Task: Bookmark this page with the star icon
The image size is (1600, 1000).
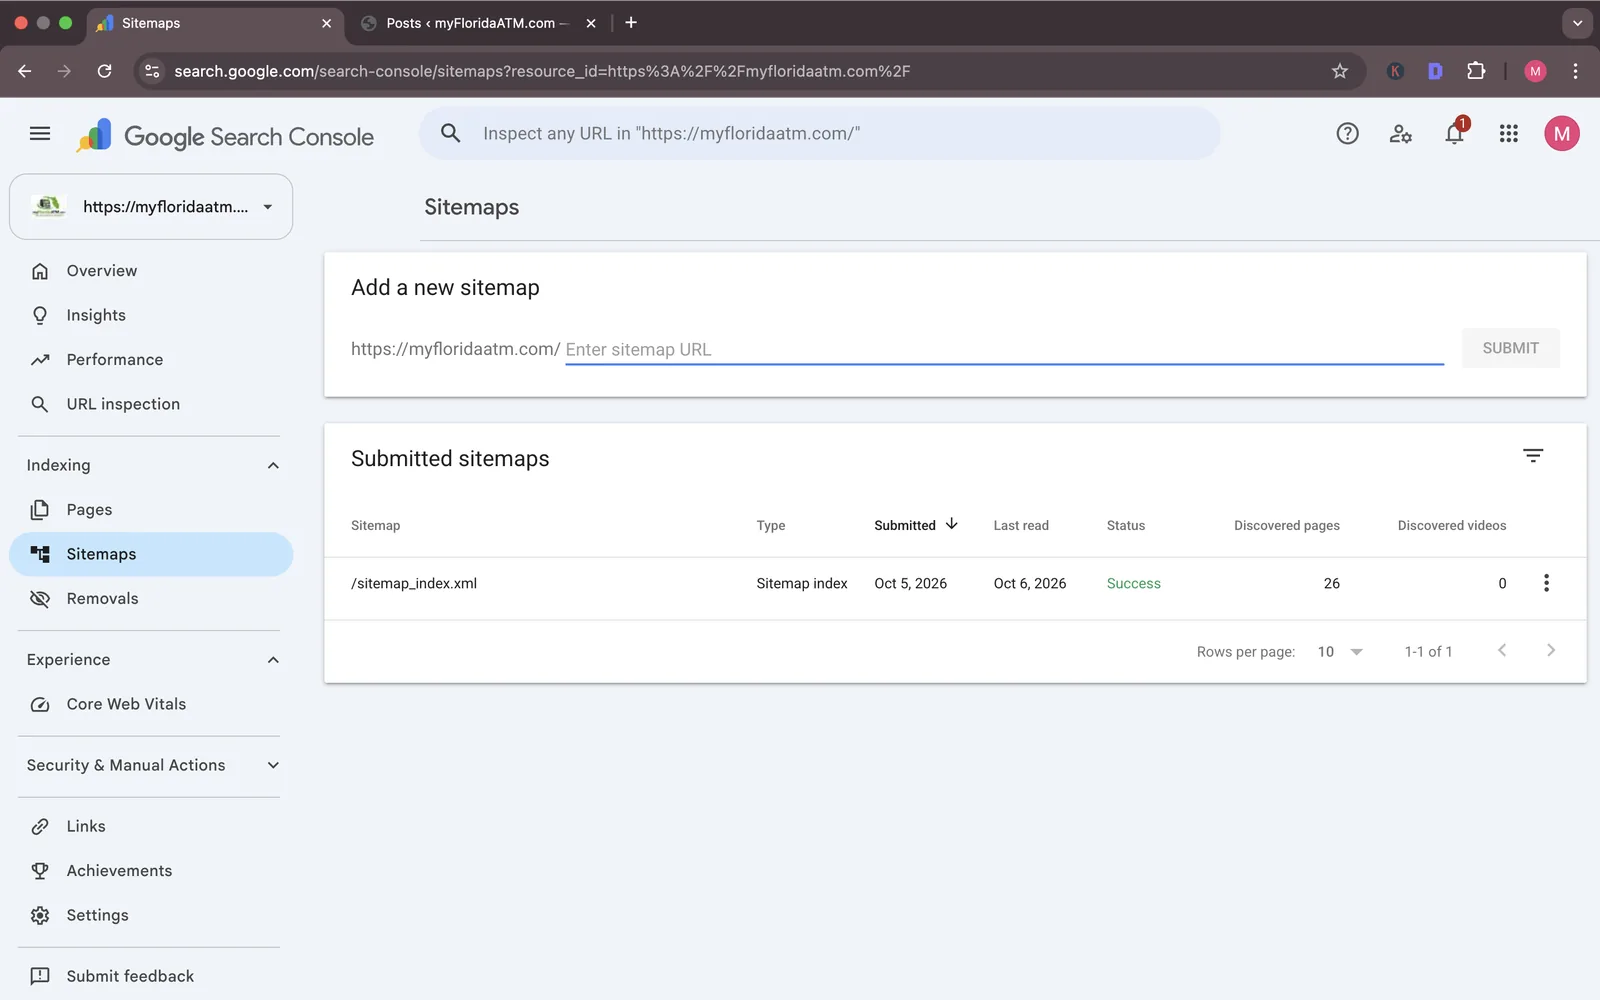Action: click(x=1340, y=71)
